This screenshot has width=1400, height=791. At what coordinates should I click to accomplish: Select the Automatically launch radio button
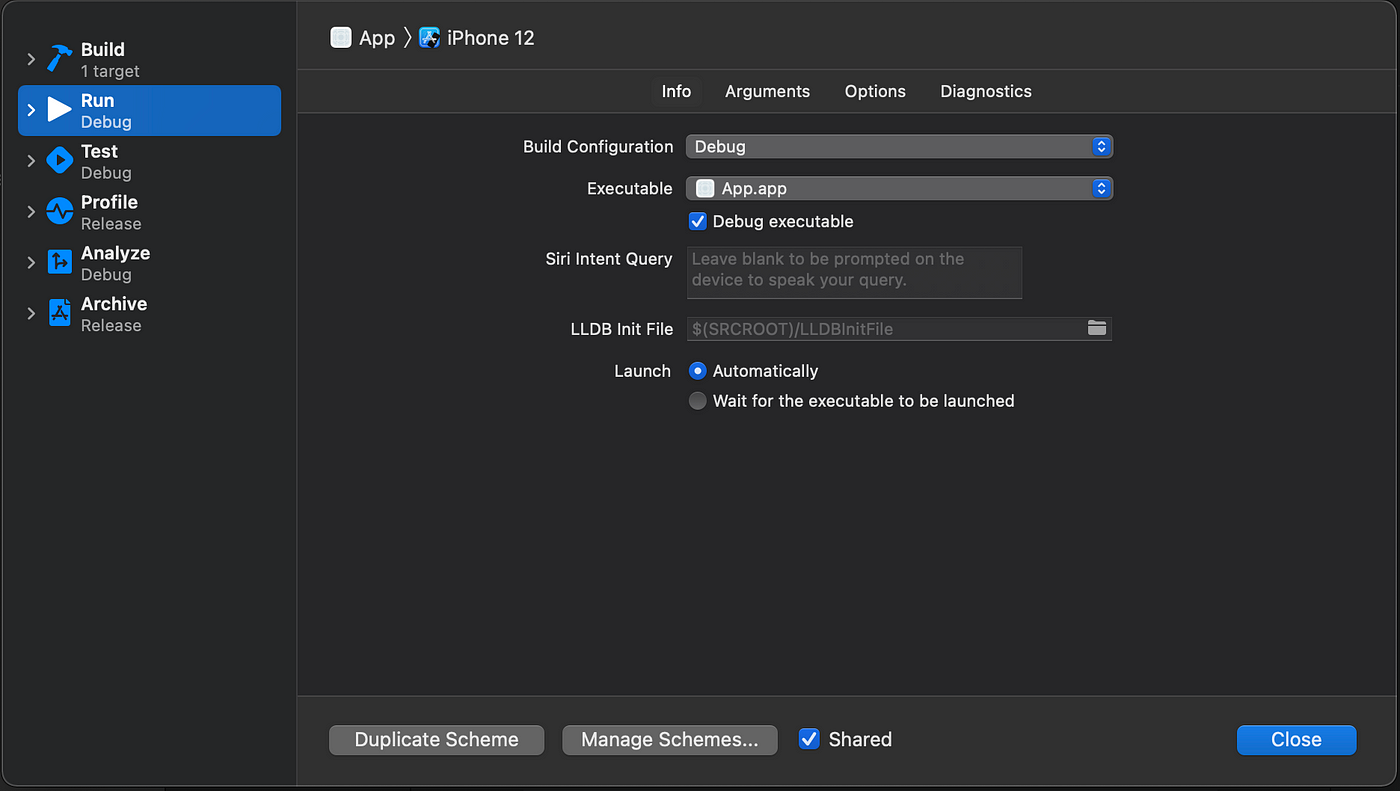click(698, 371)
